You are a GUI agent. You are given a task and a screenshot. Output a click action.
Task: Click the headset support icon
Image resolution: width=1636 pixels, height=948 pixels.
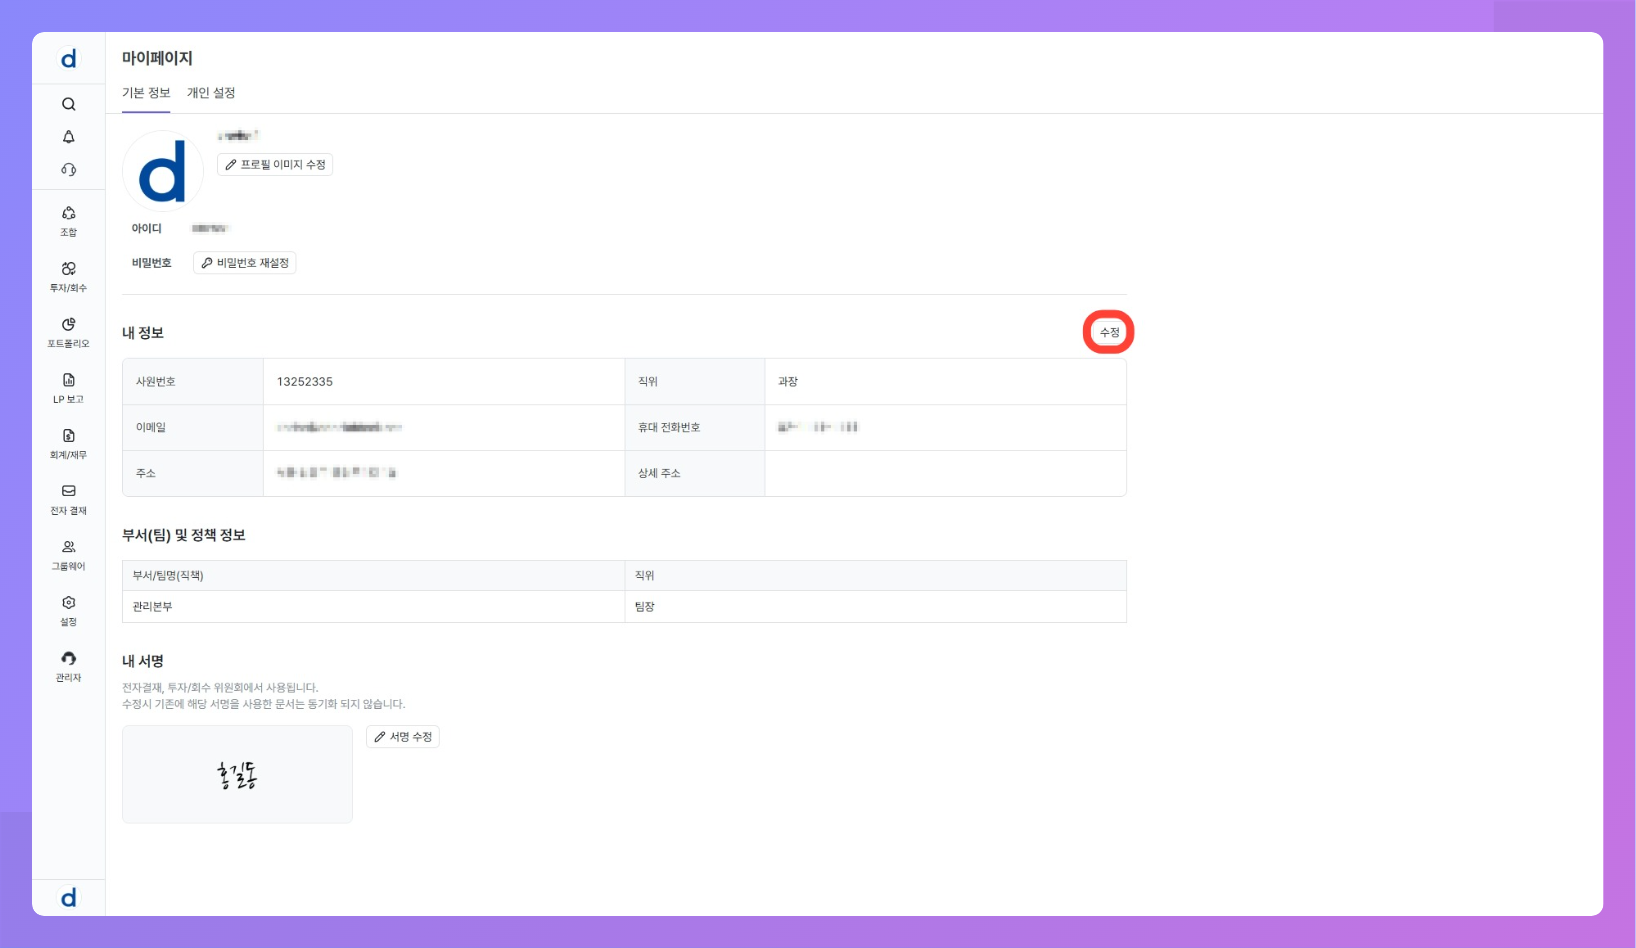tap(68, 170)
